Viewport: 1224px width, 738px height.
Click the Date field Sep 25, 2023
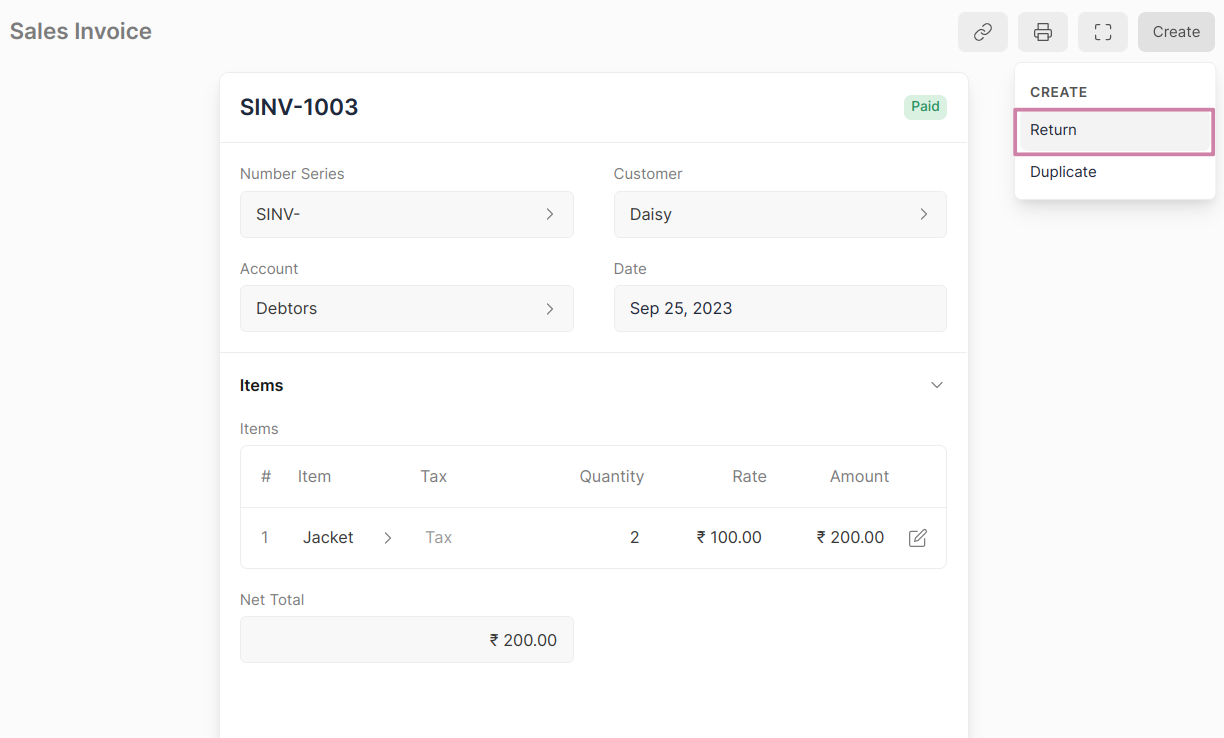[x=779, y=308]
